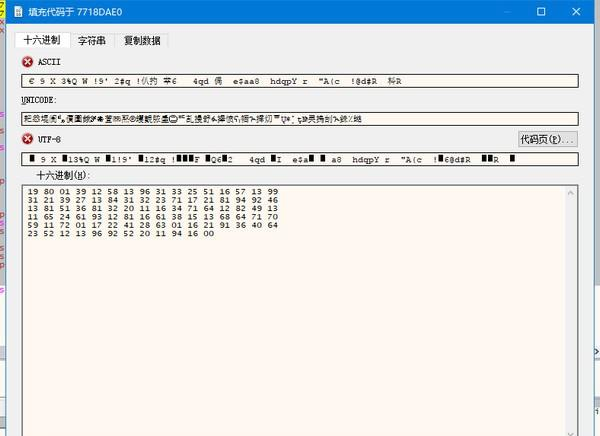Close the fill code dialog window
Image resolution: width=600 pixels, height=436 pixels.
(x=586, y=11)
